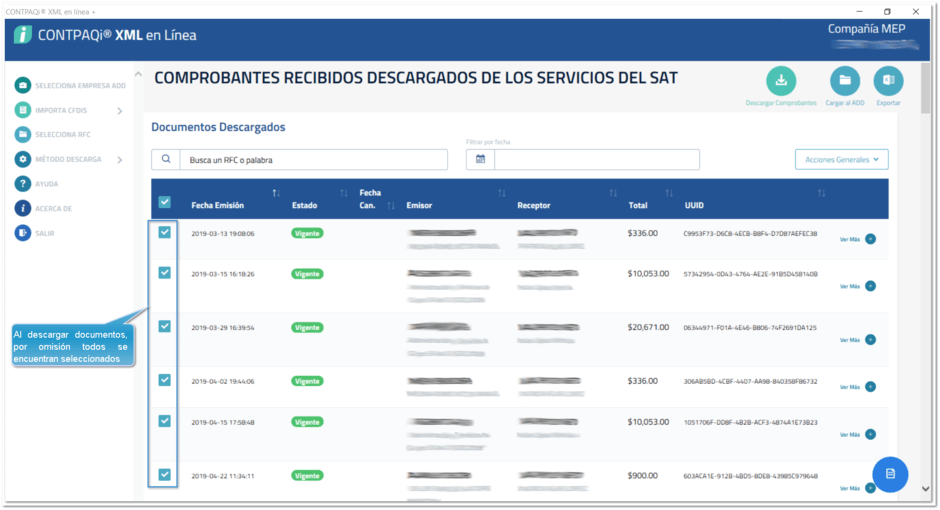Screen dimensions: 940x510
Task: Click the Selecciona RFC sidebar icon
Action: pyautogui.click(x=23, y=134)
